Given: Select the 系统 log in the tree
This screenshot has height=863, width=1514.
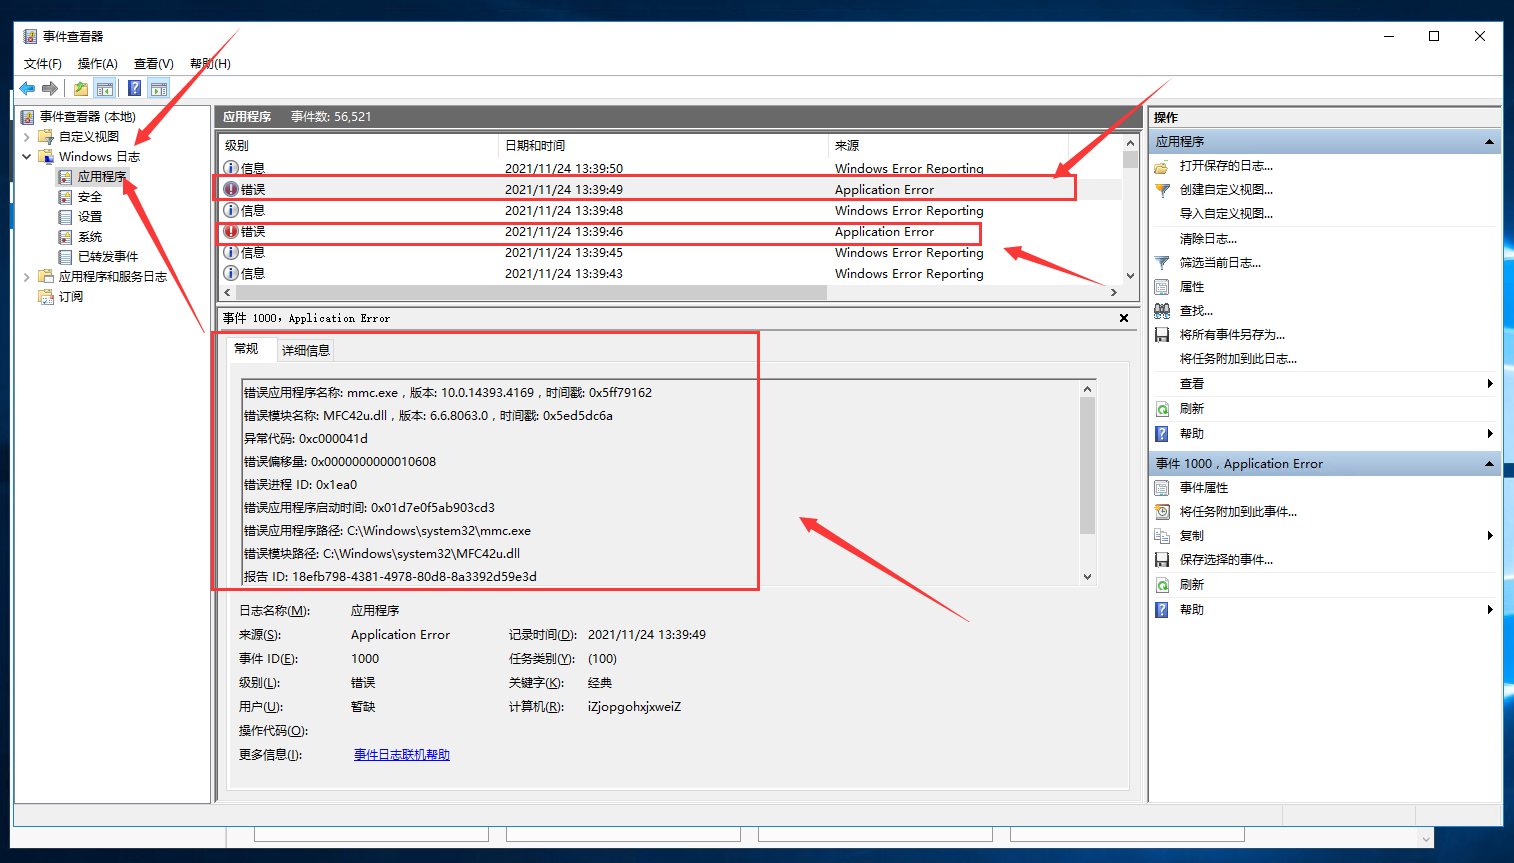Looking at the screenshot, I should click(90, 237).
